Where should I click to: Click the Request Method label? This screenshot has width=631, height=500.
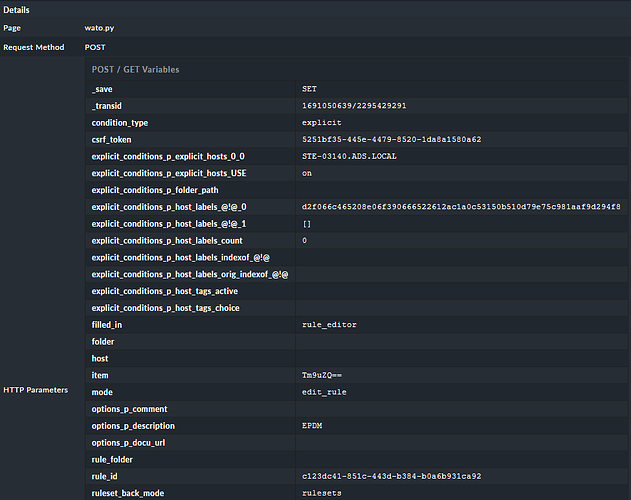[x=33, y=47]
